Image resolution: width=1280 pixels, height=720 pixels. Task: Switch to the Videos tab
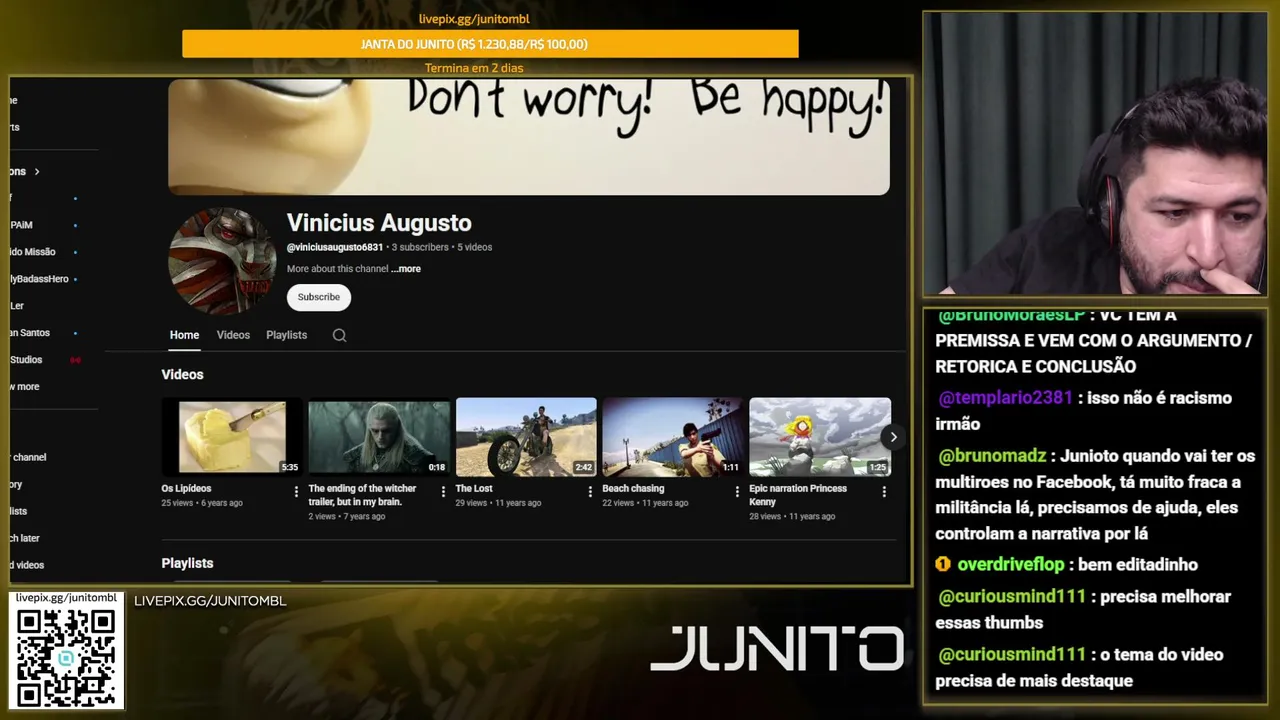[x=233, y=335]
